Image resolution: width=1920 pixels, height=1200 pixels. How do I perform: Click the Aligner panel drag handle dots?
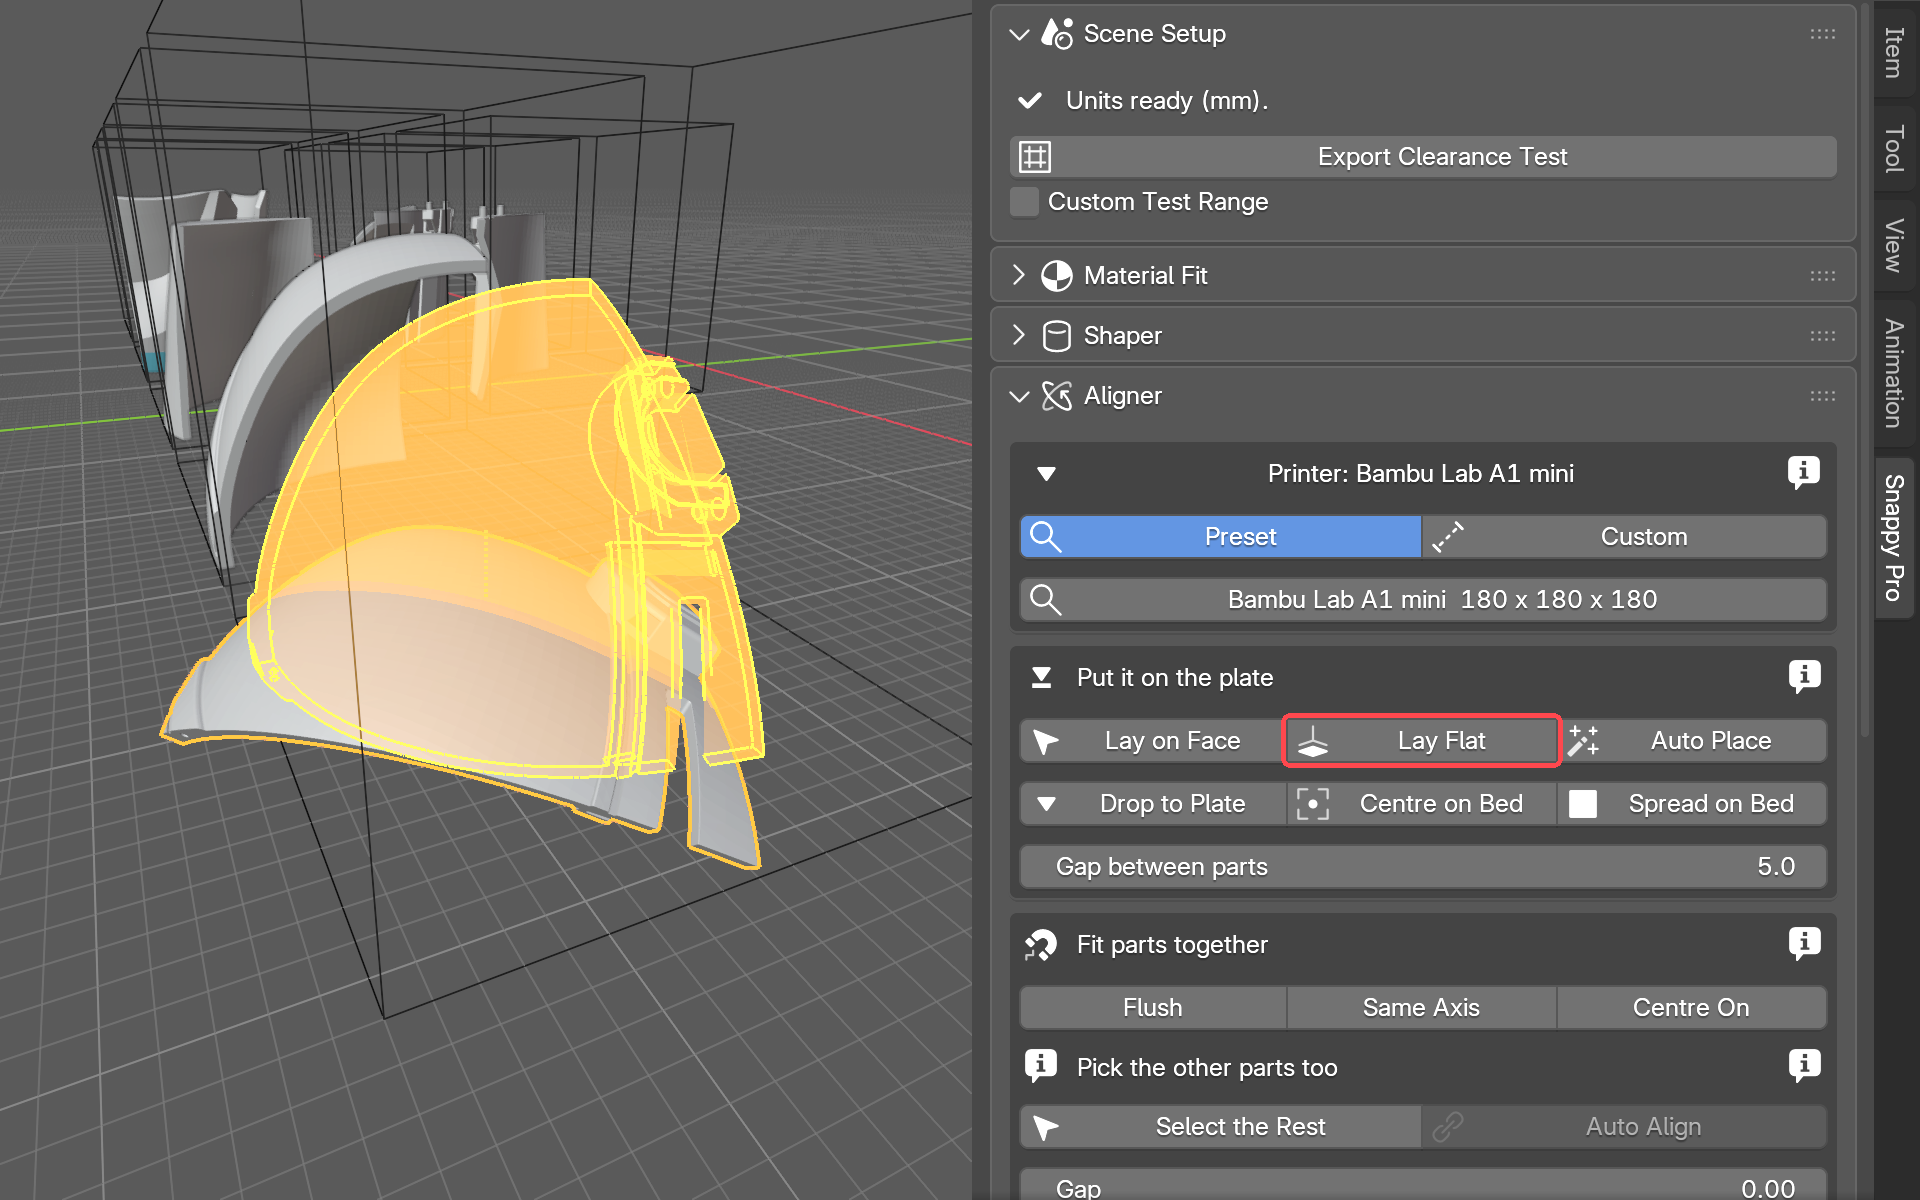click(x=1822, y=396)
